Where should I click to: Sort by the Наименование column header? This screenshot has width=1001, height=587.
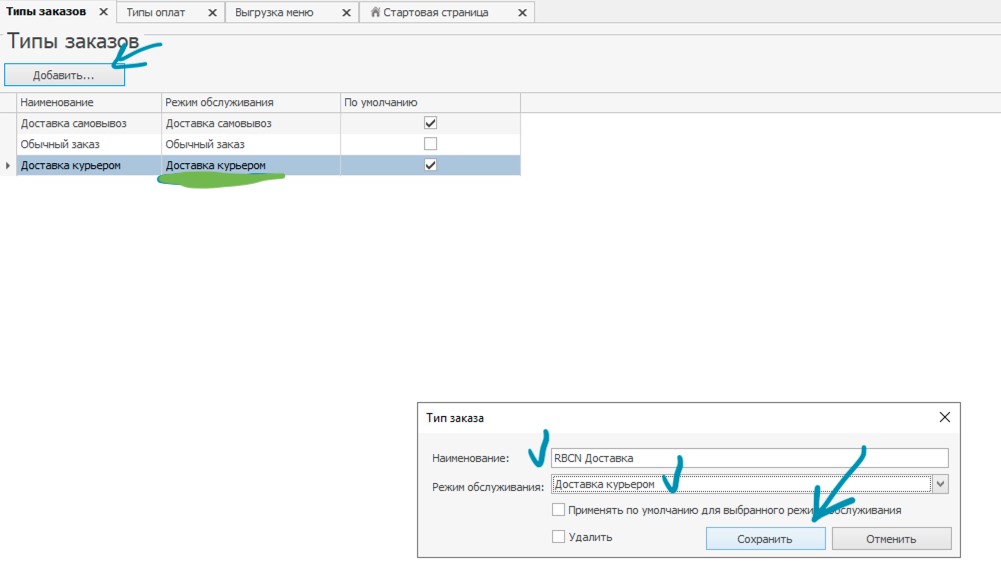(89, 102)
